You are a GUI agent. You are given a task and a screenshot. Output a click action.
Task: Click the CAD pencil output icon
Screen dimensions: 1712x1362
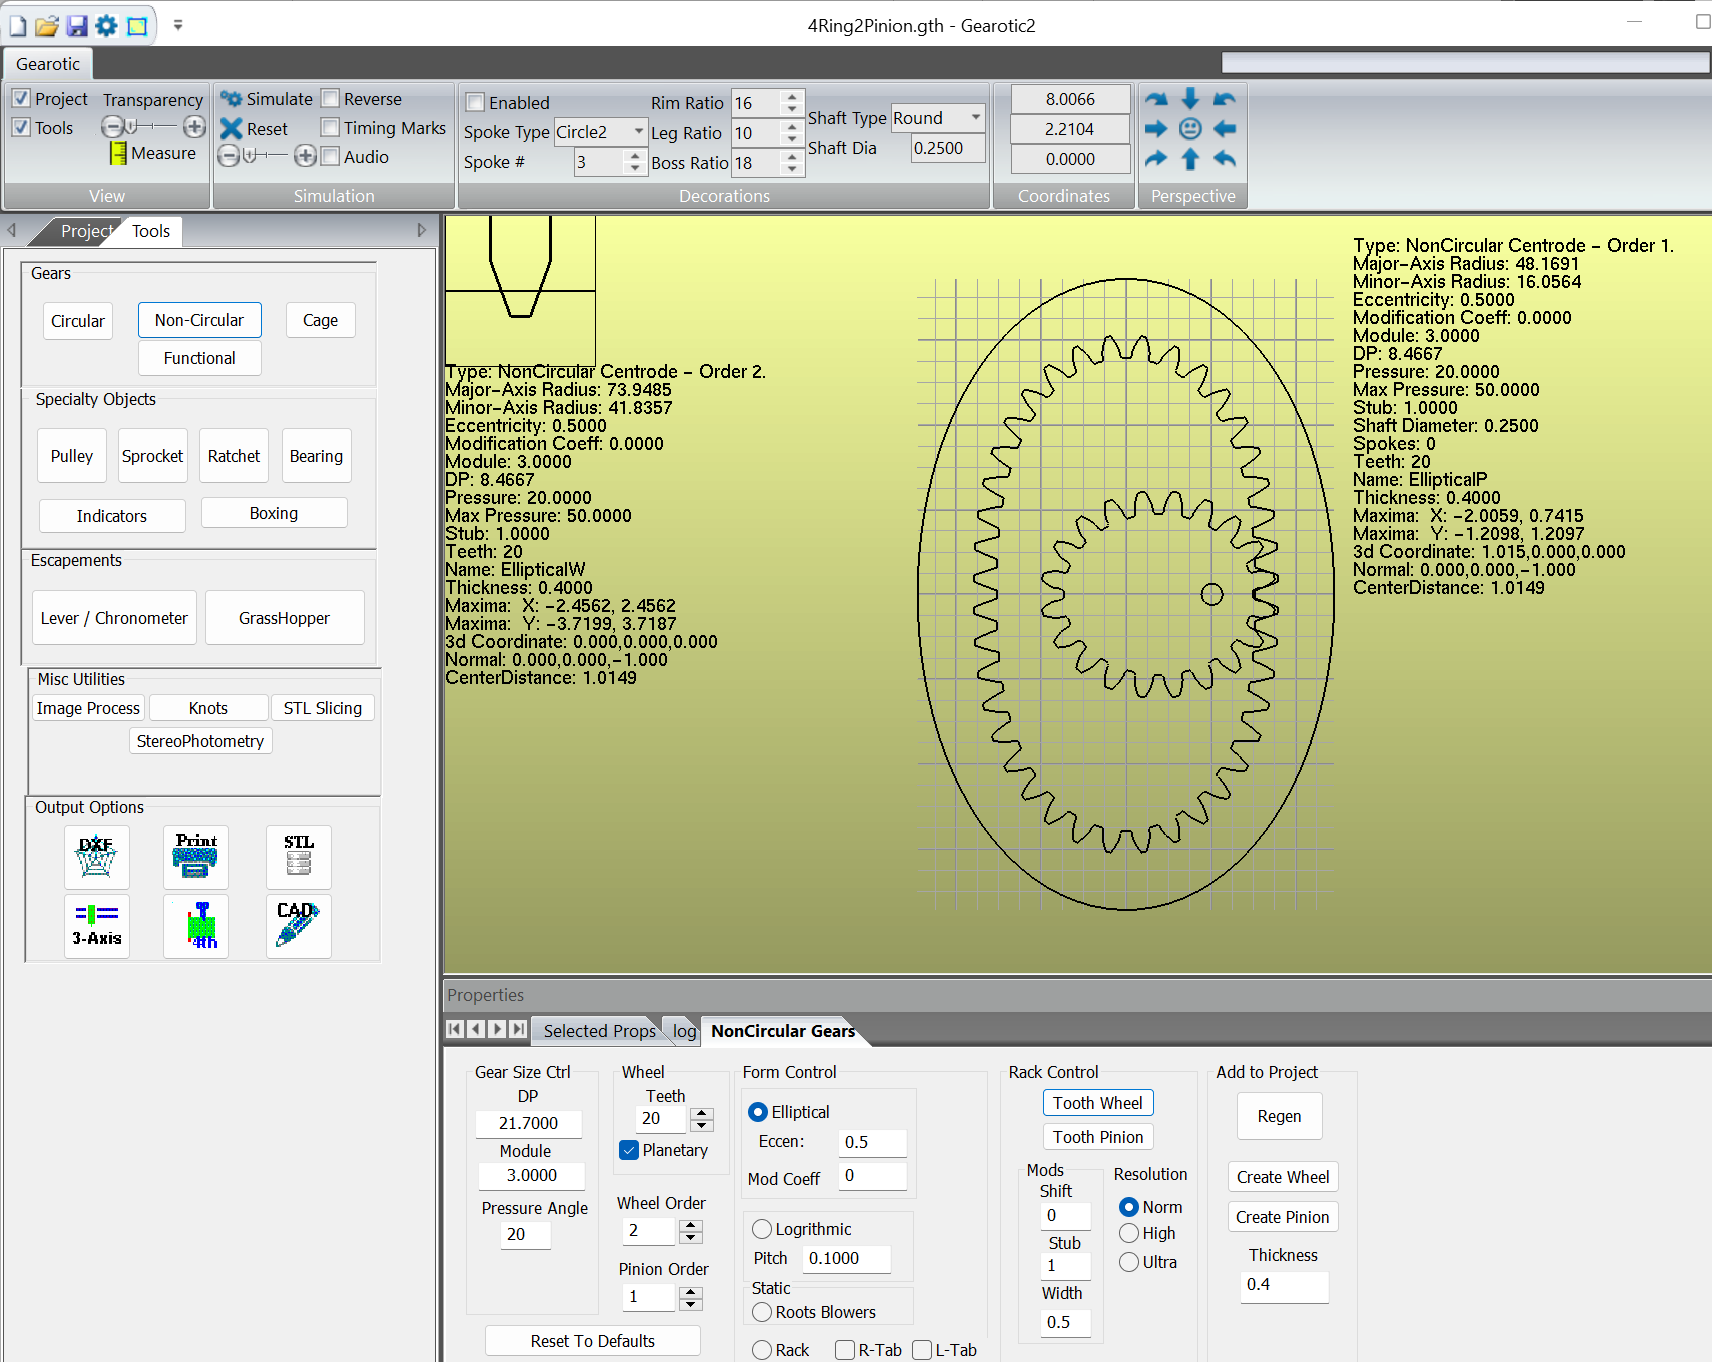(298, 926)
